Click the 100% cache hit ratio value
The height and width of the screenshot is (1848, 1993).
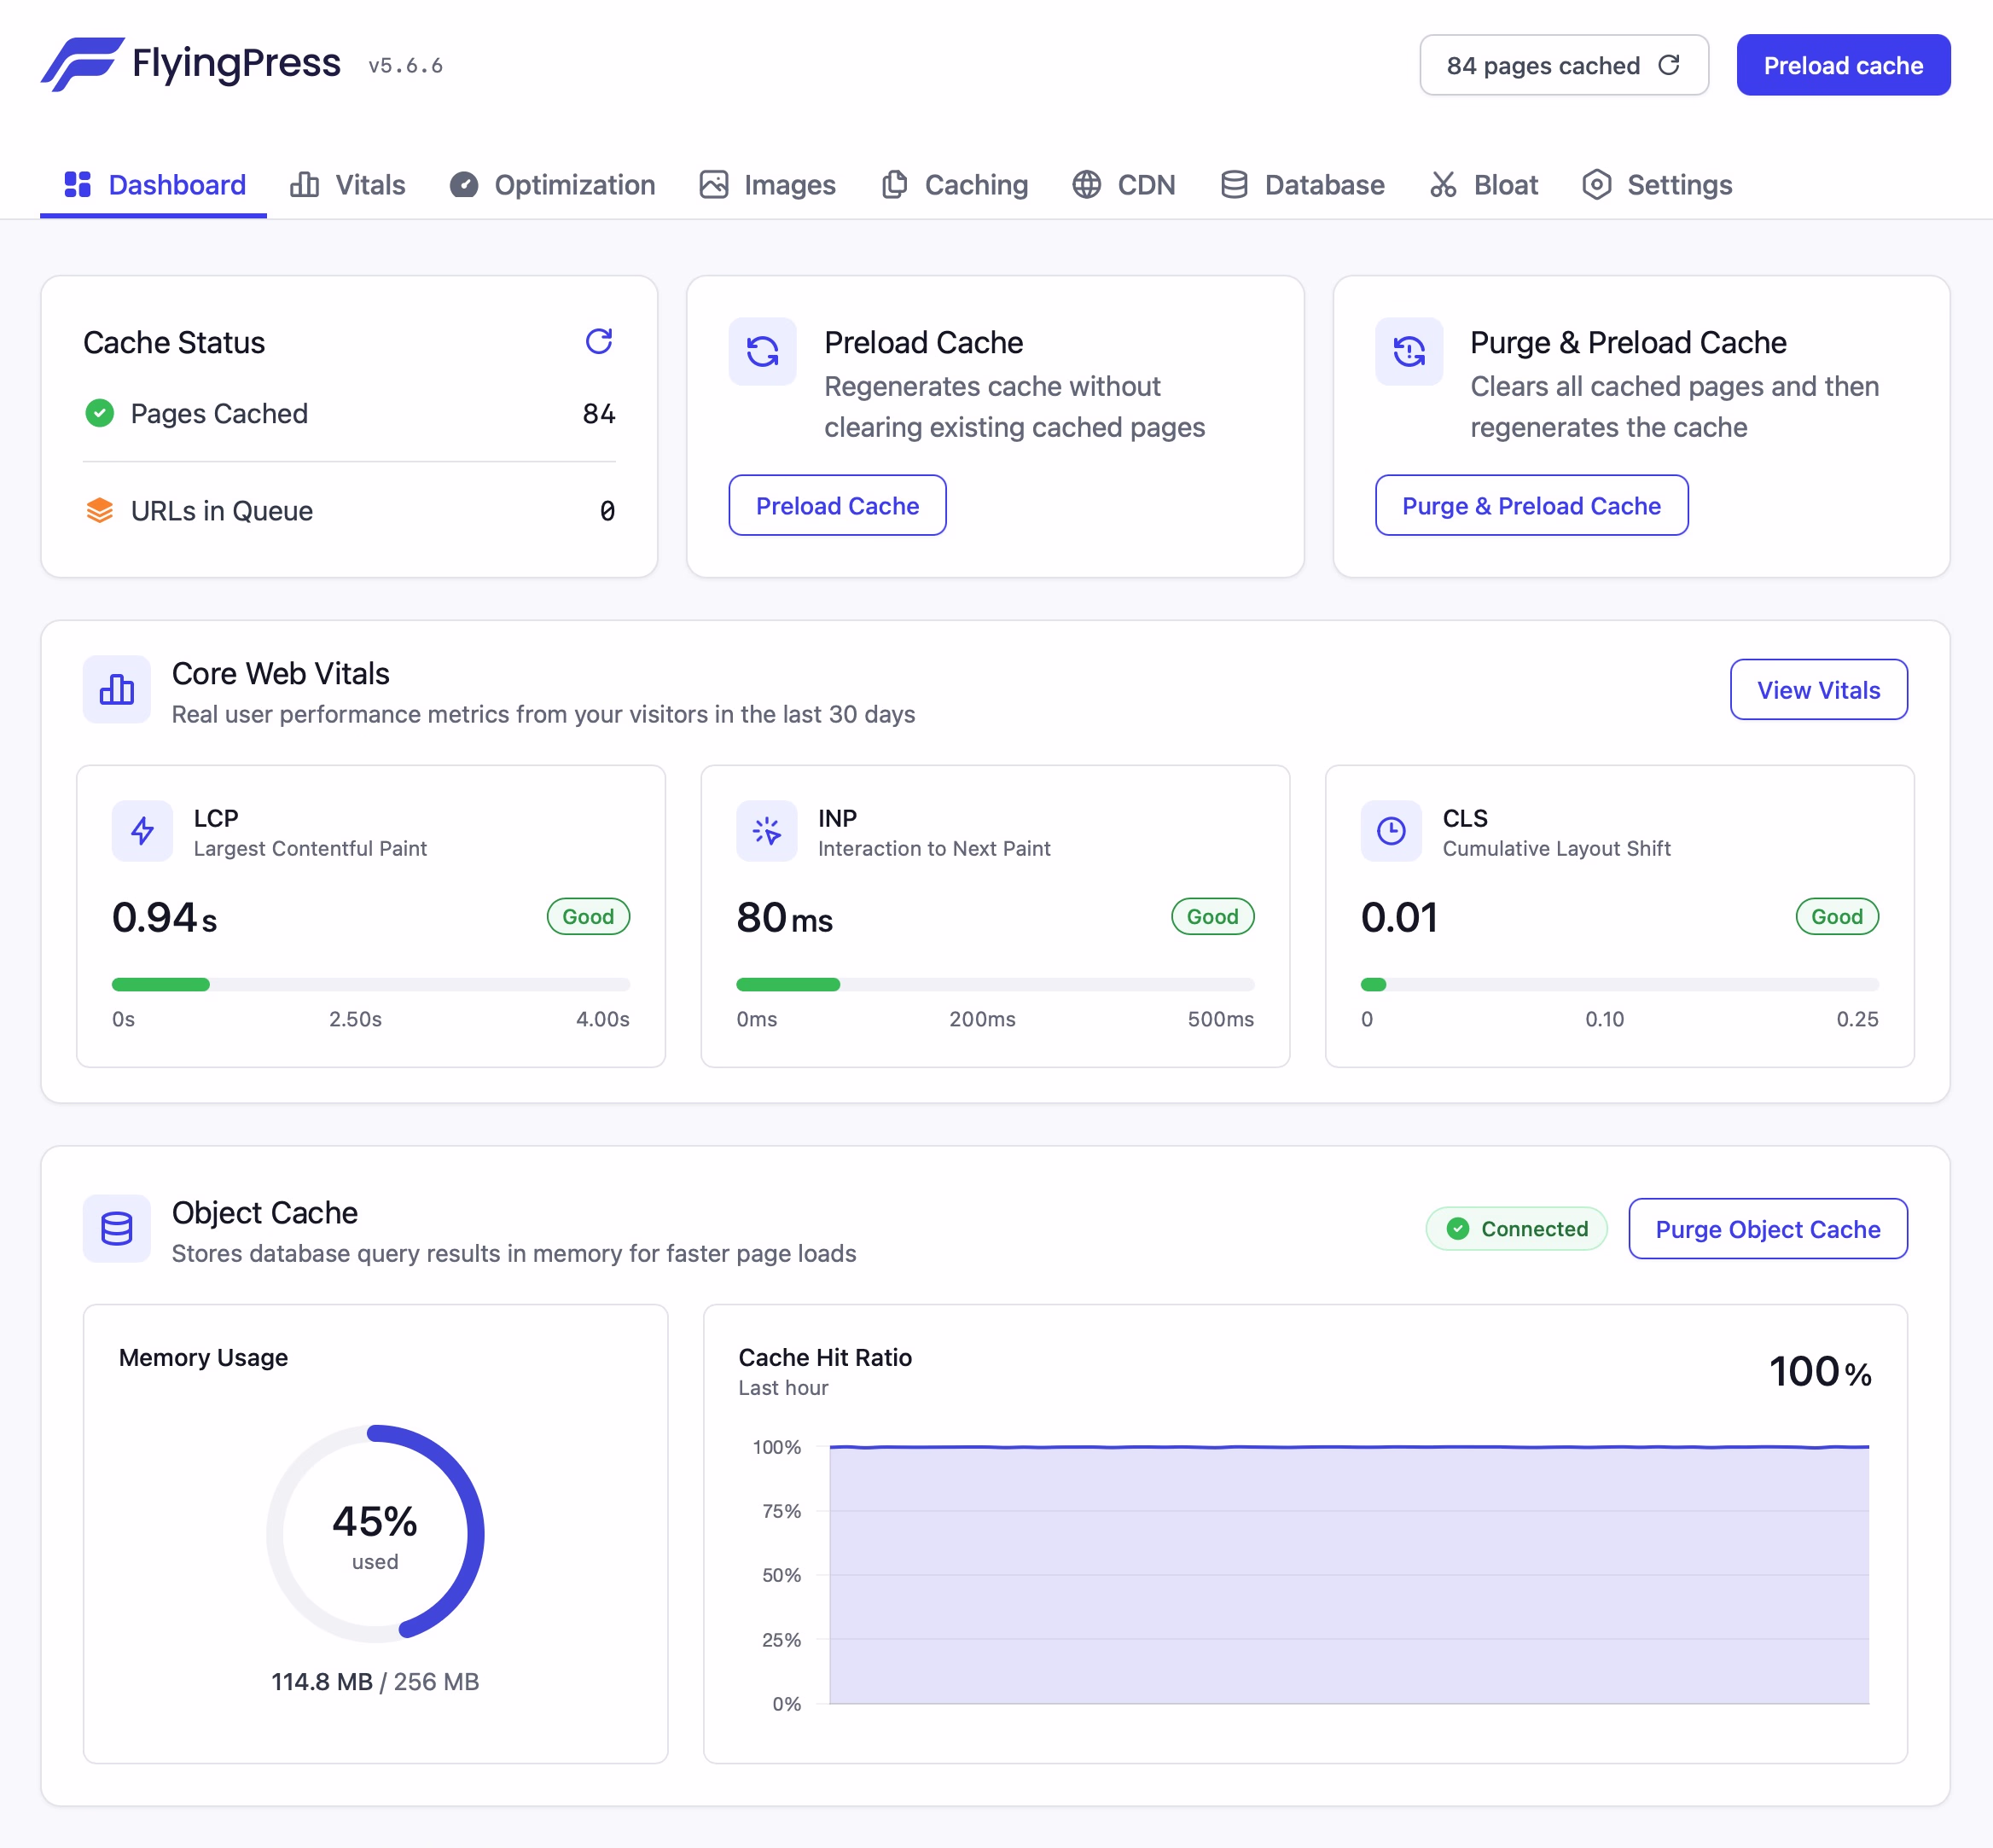(1819, 1371)
